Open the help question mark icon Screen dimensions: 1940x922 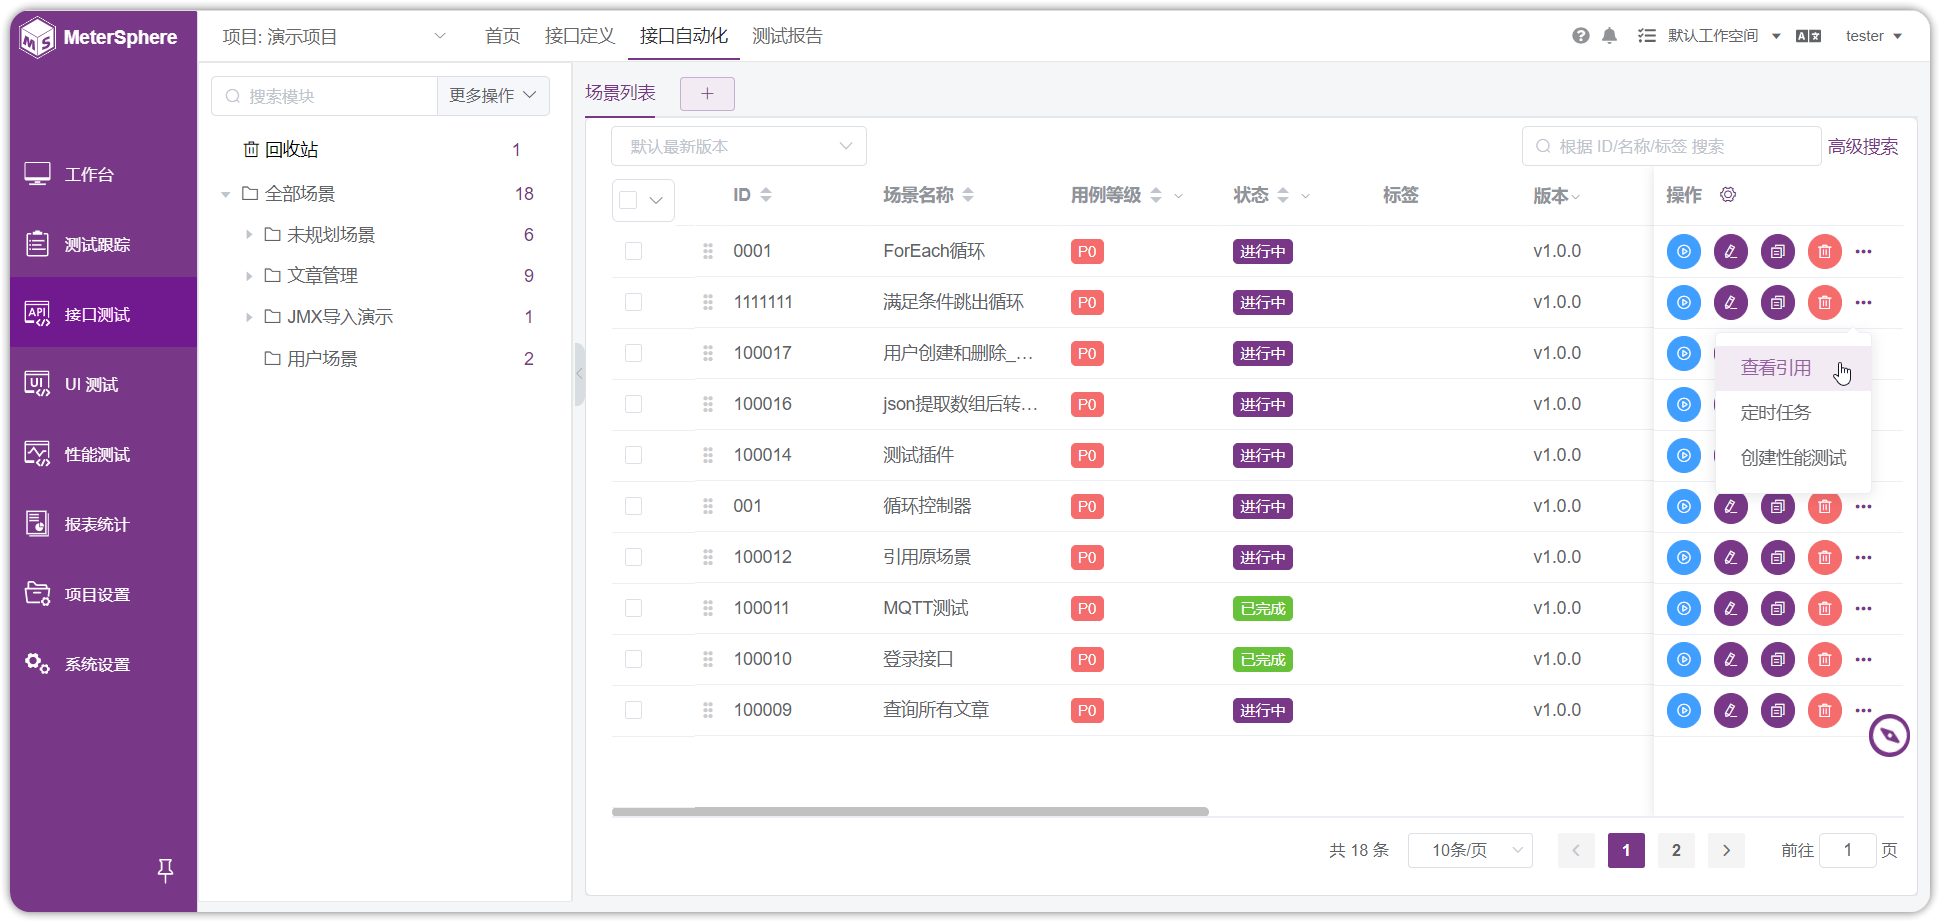tap(1580, 36)
